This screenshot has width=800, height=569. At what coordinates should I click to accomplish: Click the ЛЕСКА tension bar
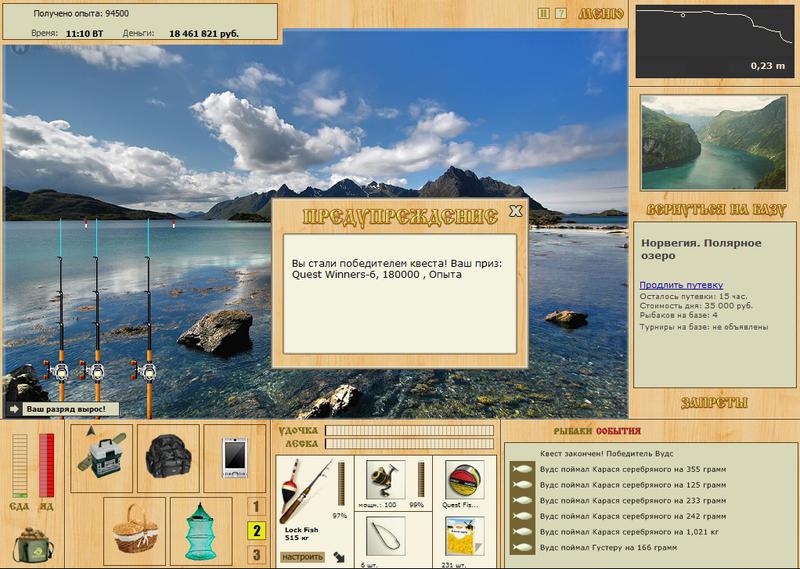point(409,443)
